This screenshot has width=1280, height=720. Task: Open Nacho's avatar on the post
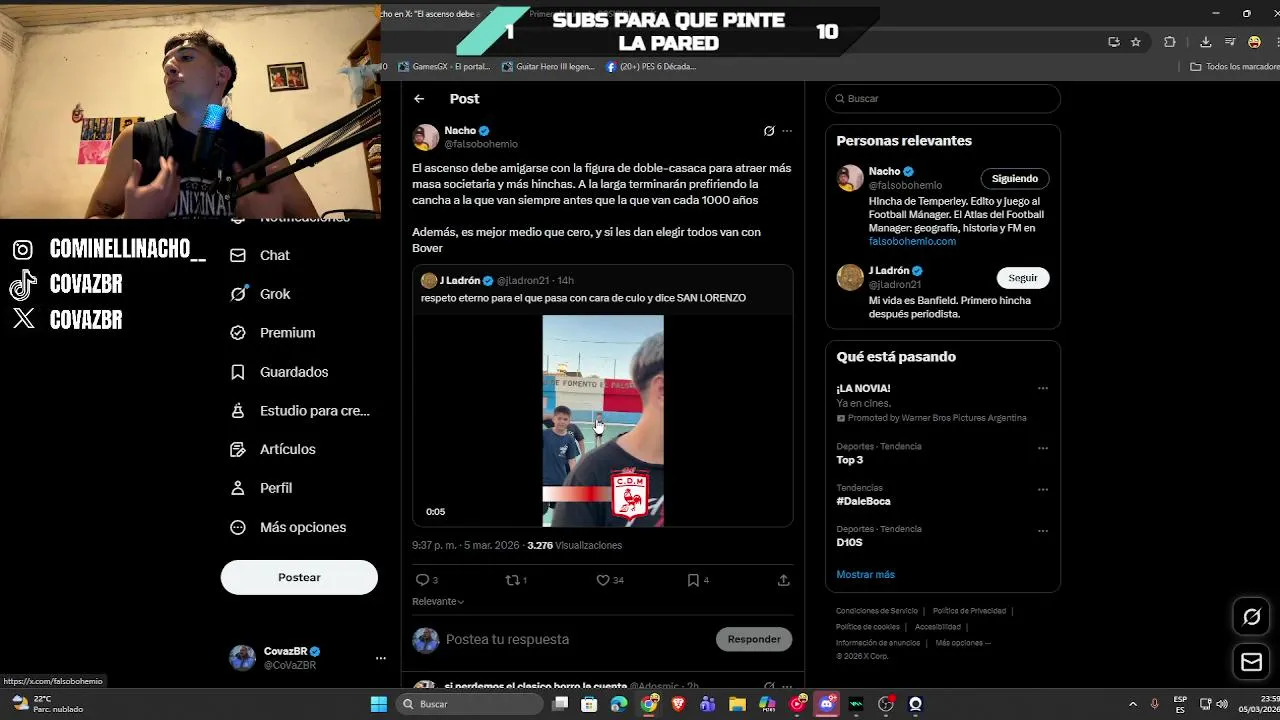(426, 137)
